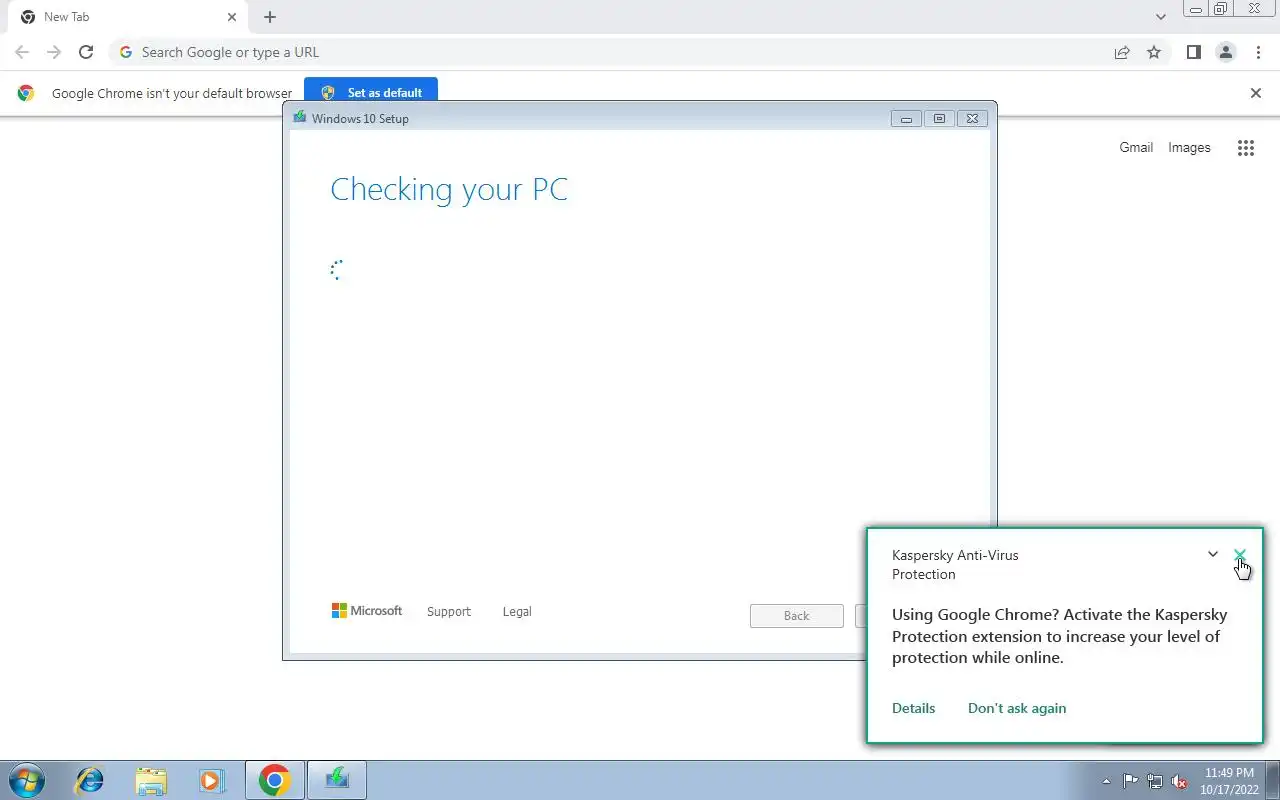Screen dimensions: 1280x800
Task: Open Chrome side panel icon
Action: (x=1193, y=52)
